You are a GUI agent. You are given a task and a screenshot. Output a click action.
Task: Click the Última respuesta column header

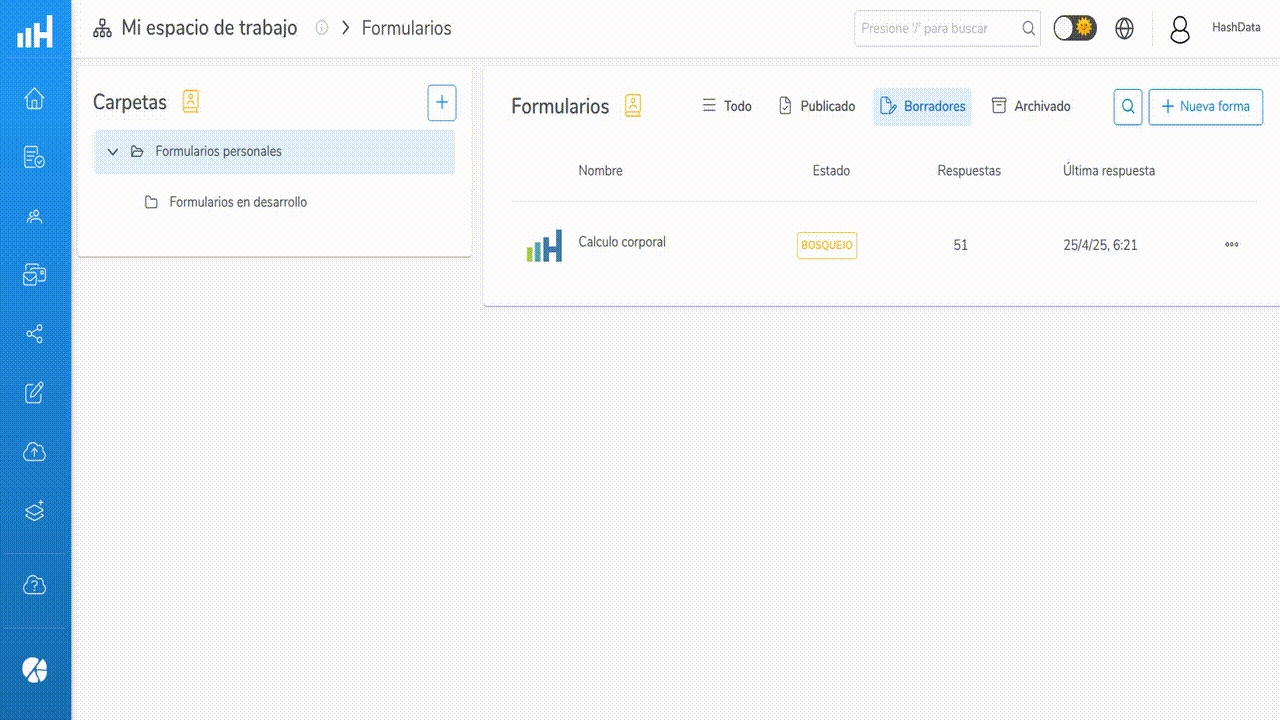coord(1109,171)
